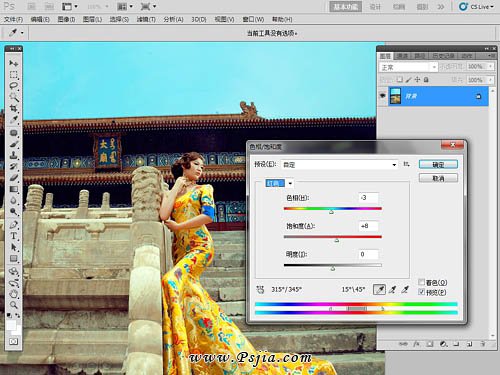Select the Zoom magnifier tool
This screenshot has width=500, height=375.
[13, 305]
